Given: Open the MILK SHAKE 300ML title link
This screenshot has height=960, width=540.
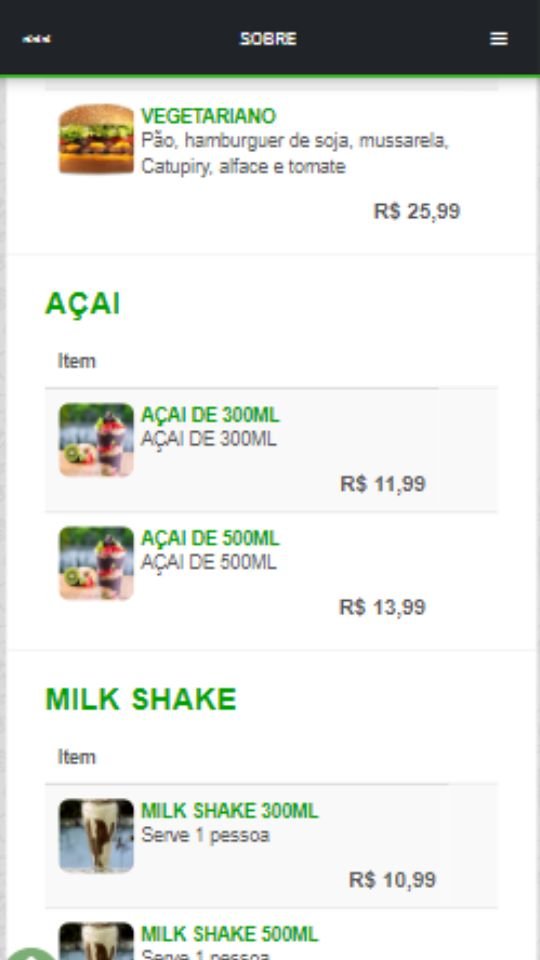Looking at the screenshot, I should point(230,811).
